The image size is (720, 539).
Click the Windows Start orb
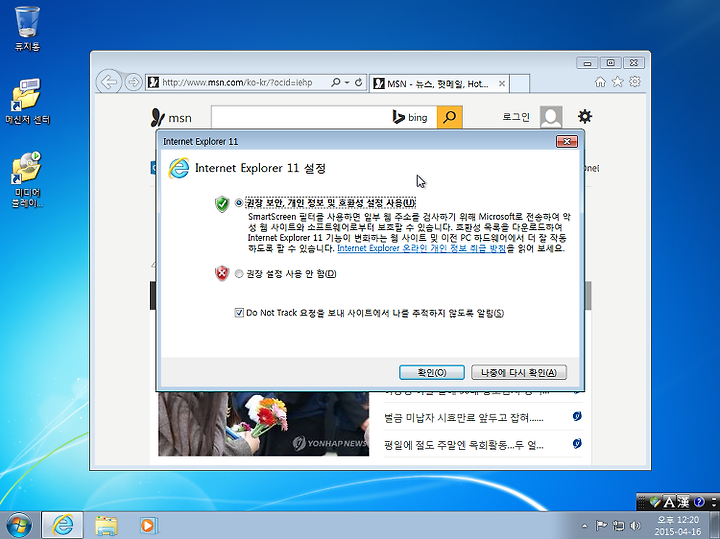pos(19,525)
